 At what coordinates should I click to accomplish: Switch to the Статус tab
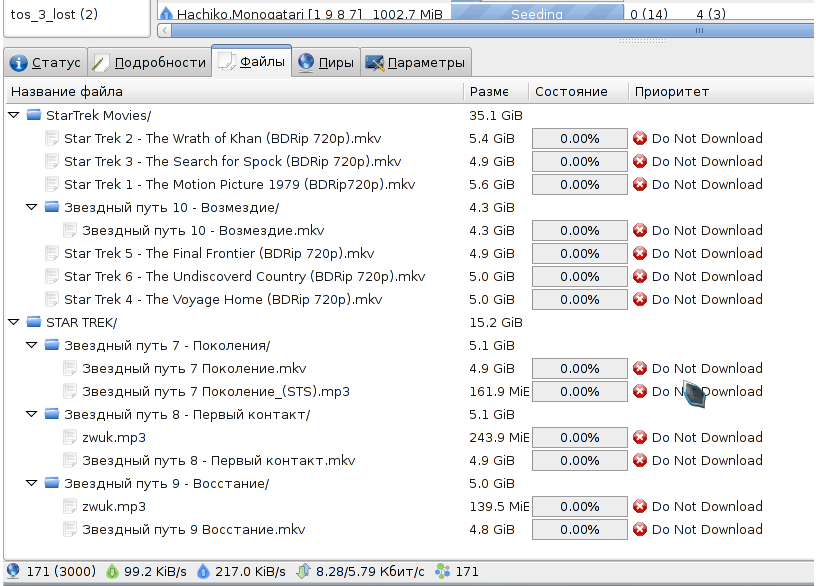(46, 62)
